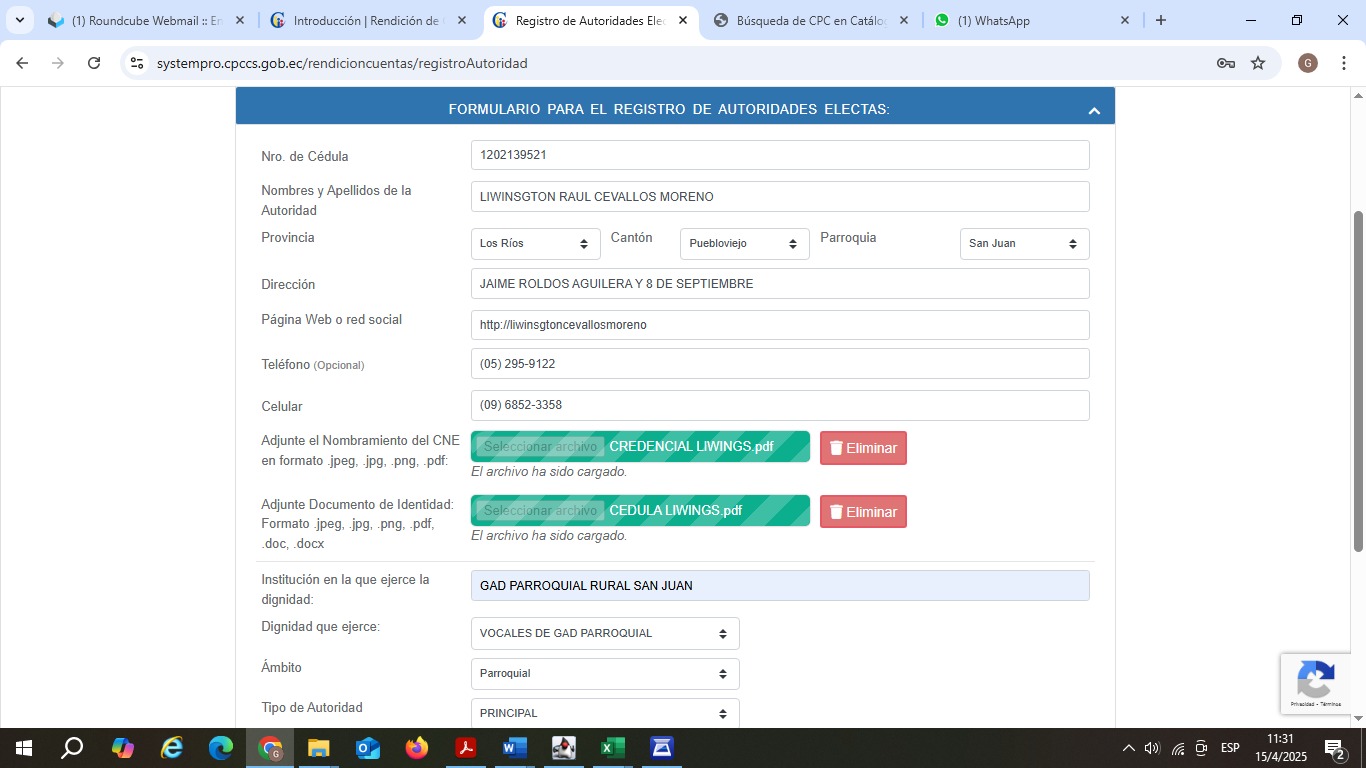The height and width of the screenshot is (768, 1366).
Task: Open the Parroquia dropdown showing San Juan
Action: 1024,244
